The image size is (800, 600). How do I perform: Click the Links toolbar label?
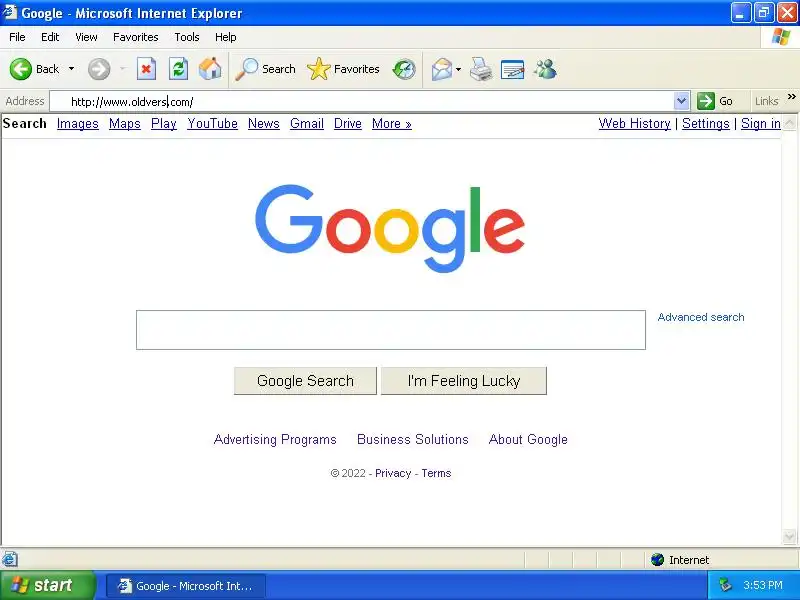pyautogui.click(x=766, y=101)
